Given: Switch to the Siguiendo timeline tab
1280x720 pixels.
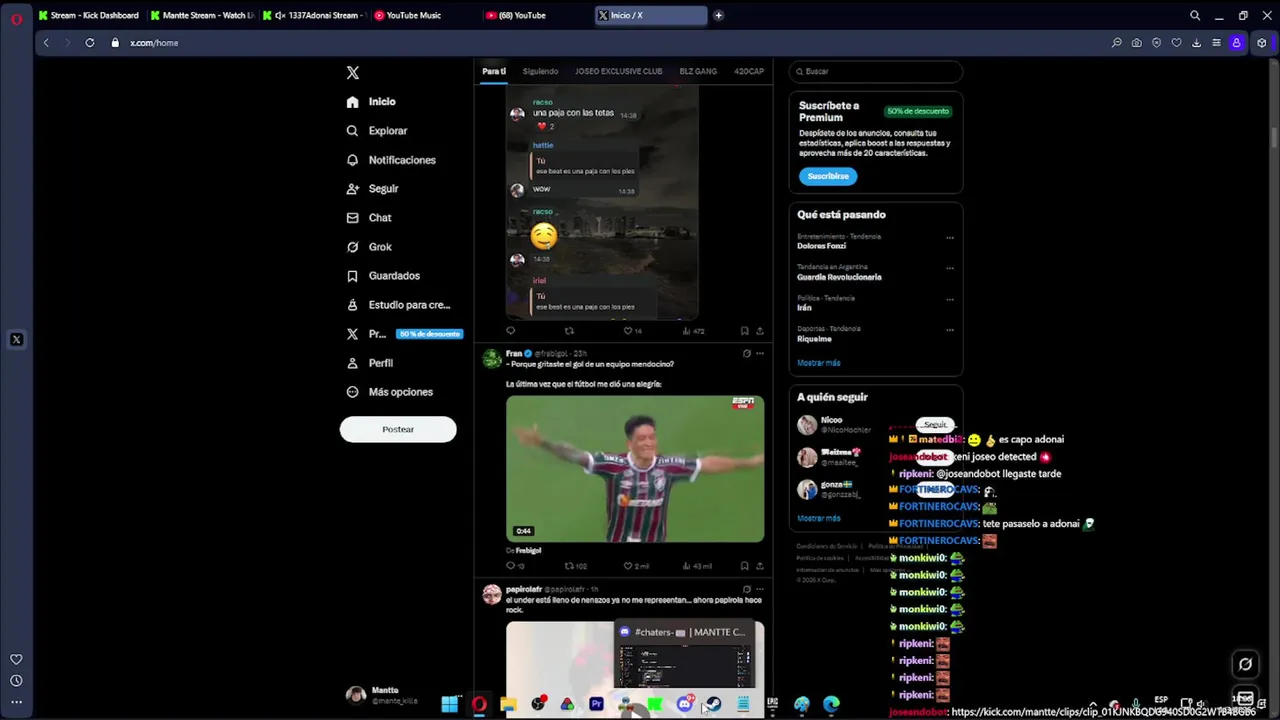Looking at the screenshot, I should pos(540,71).
